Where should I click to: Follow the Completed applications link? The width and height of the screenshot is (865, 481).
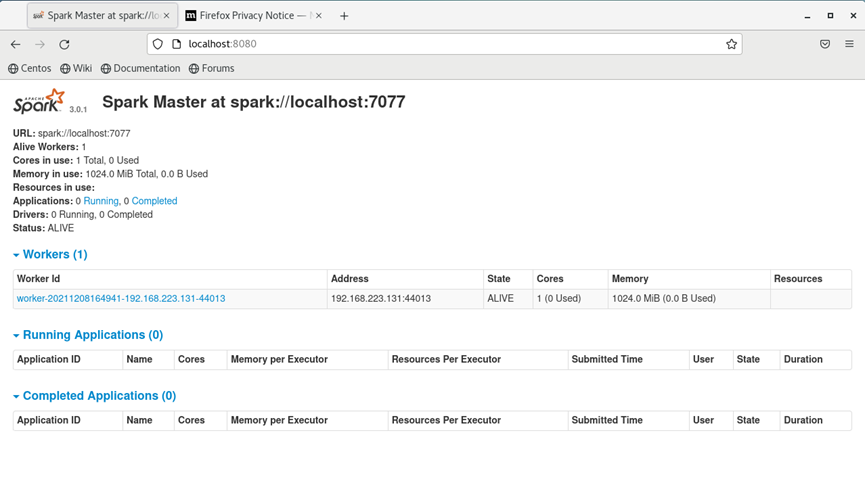point(154,201)
